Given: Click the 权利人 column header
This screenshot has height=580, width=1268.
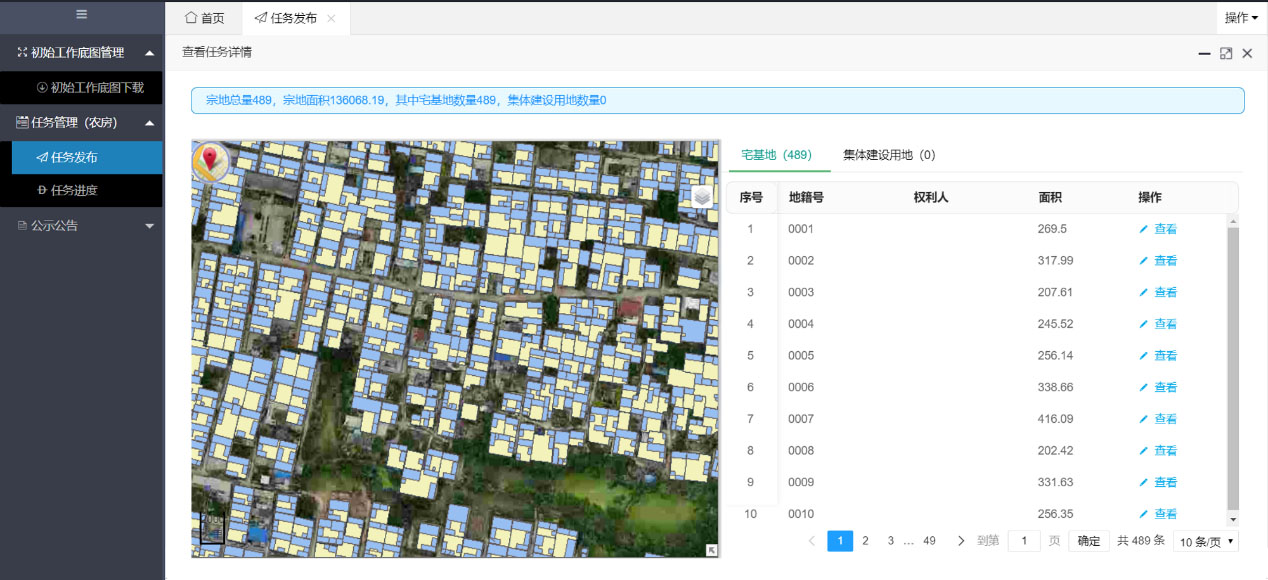Looking at the screenshot, I should (931, 198).
